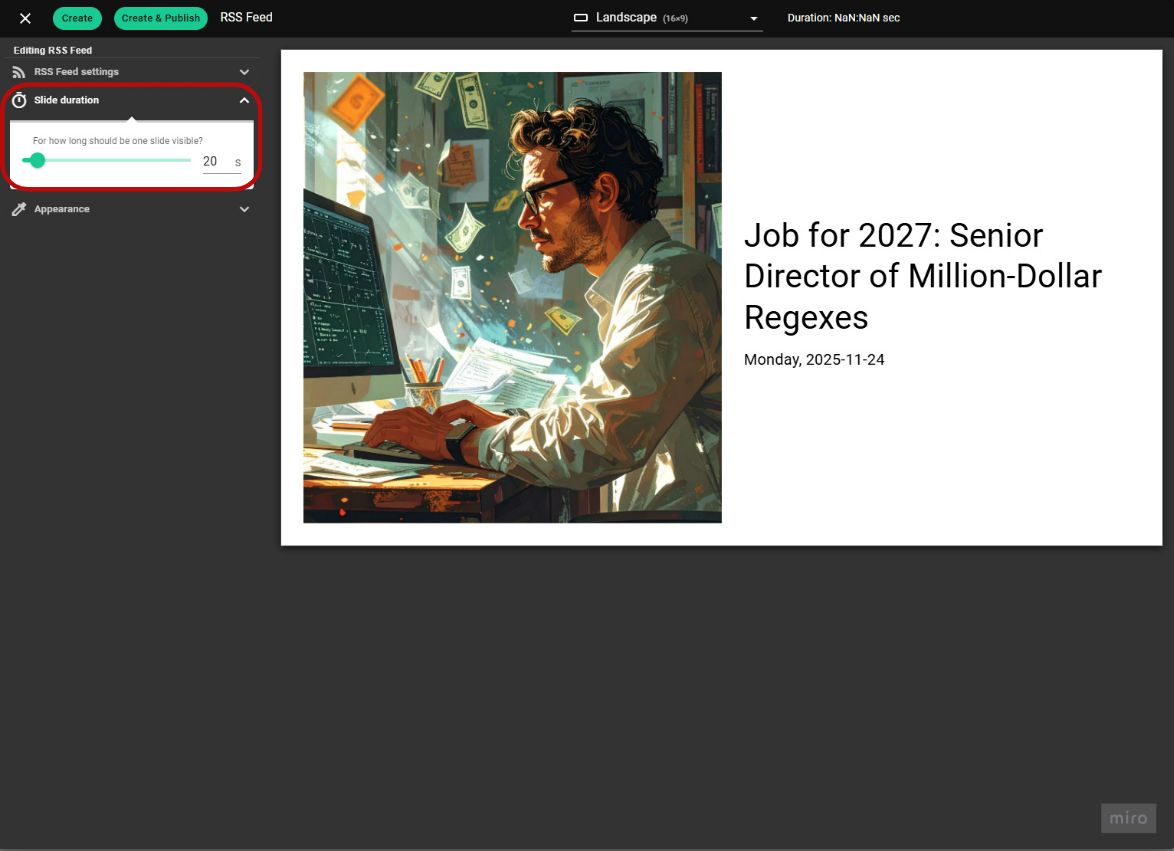Click the Create & Publish button
Image resolution: width=1174 pixels, height=851 pixels.
(x=160, y=18)
